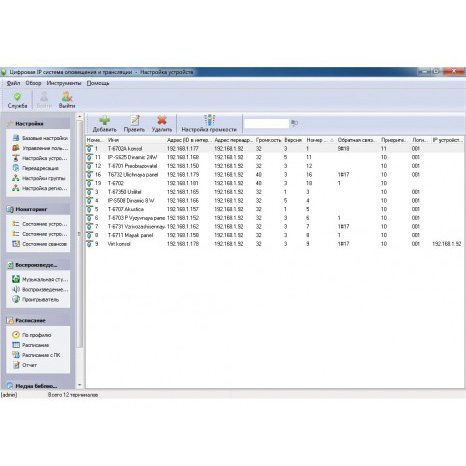This screenshot has height=466, width=466.
Task: Click the sidebar scrollbar down arrow
Action: (x=80, y=385)
